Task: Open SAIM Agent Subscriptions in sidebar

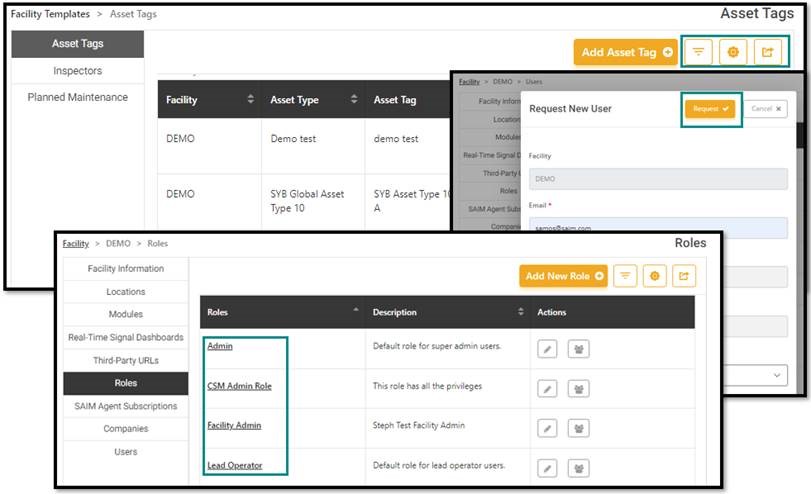Action: [125, 406]
